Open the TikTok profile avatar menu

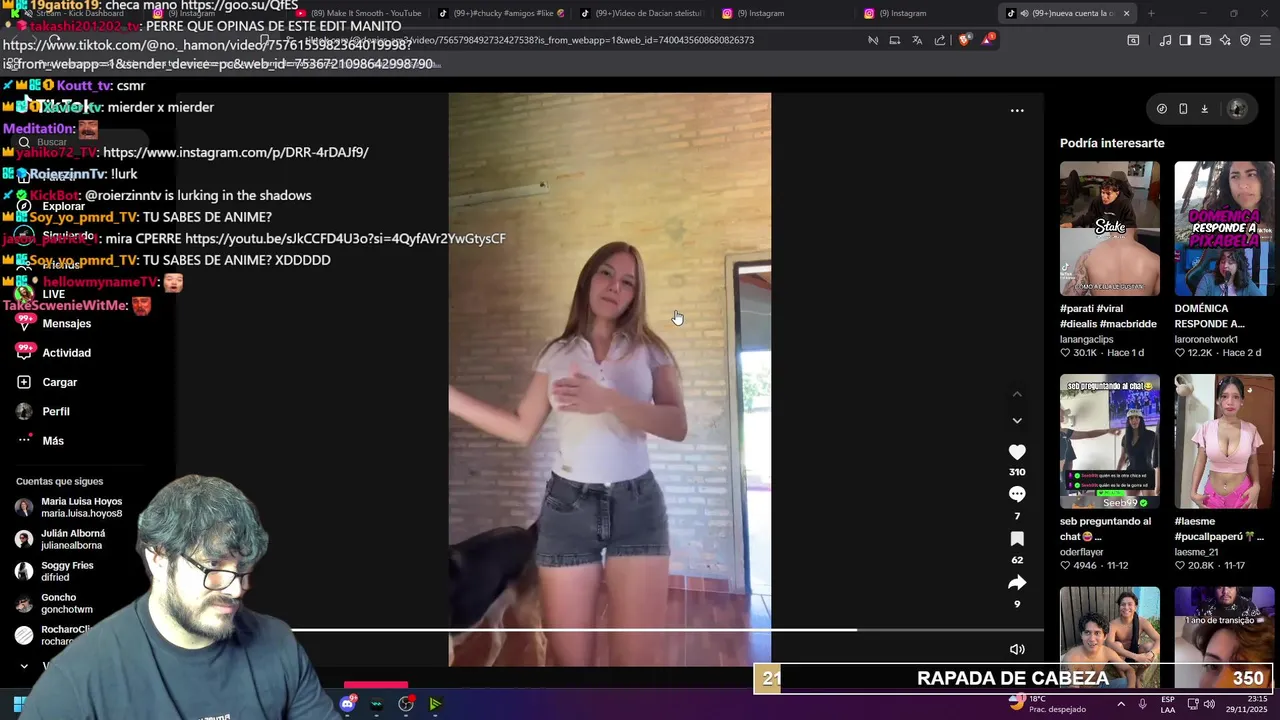1237,109
